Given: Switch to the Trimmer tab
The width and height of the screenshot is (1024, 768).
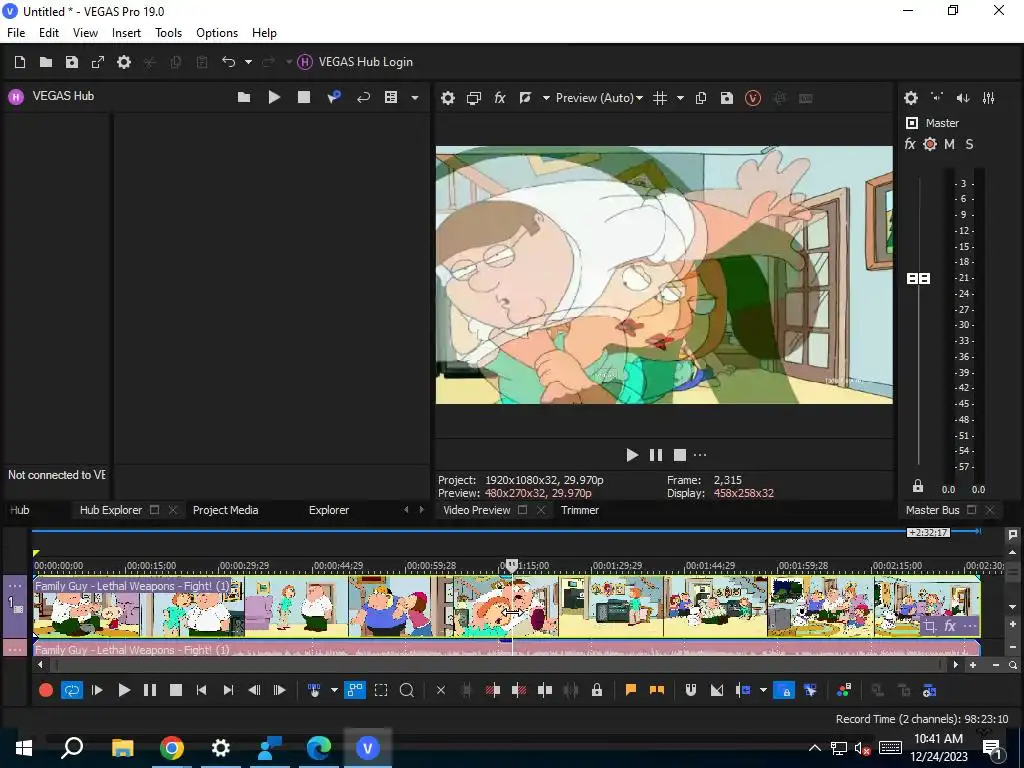Looking at the screenshot, I should pyautogui.click(x=580, y=510).
